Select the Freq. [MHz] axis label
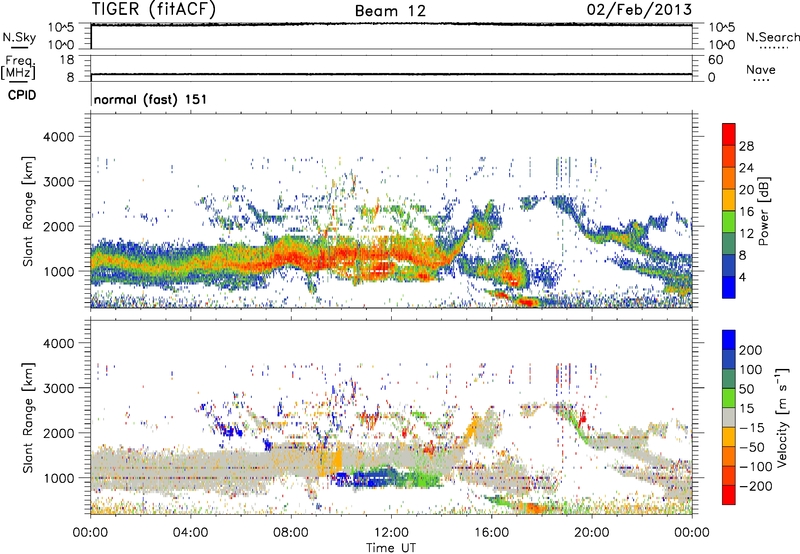This screenshot has width=800, height=554. [18, 68]
